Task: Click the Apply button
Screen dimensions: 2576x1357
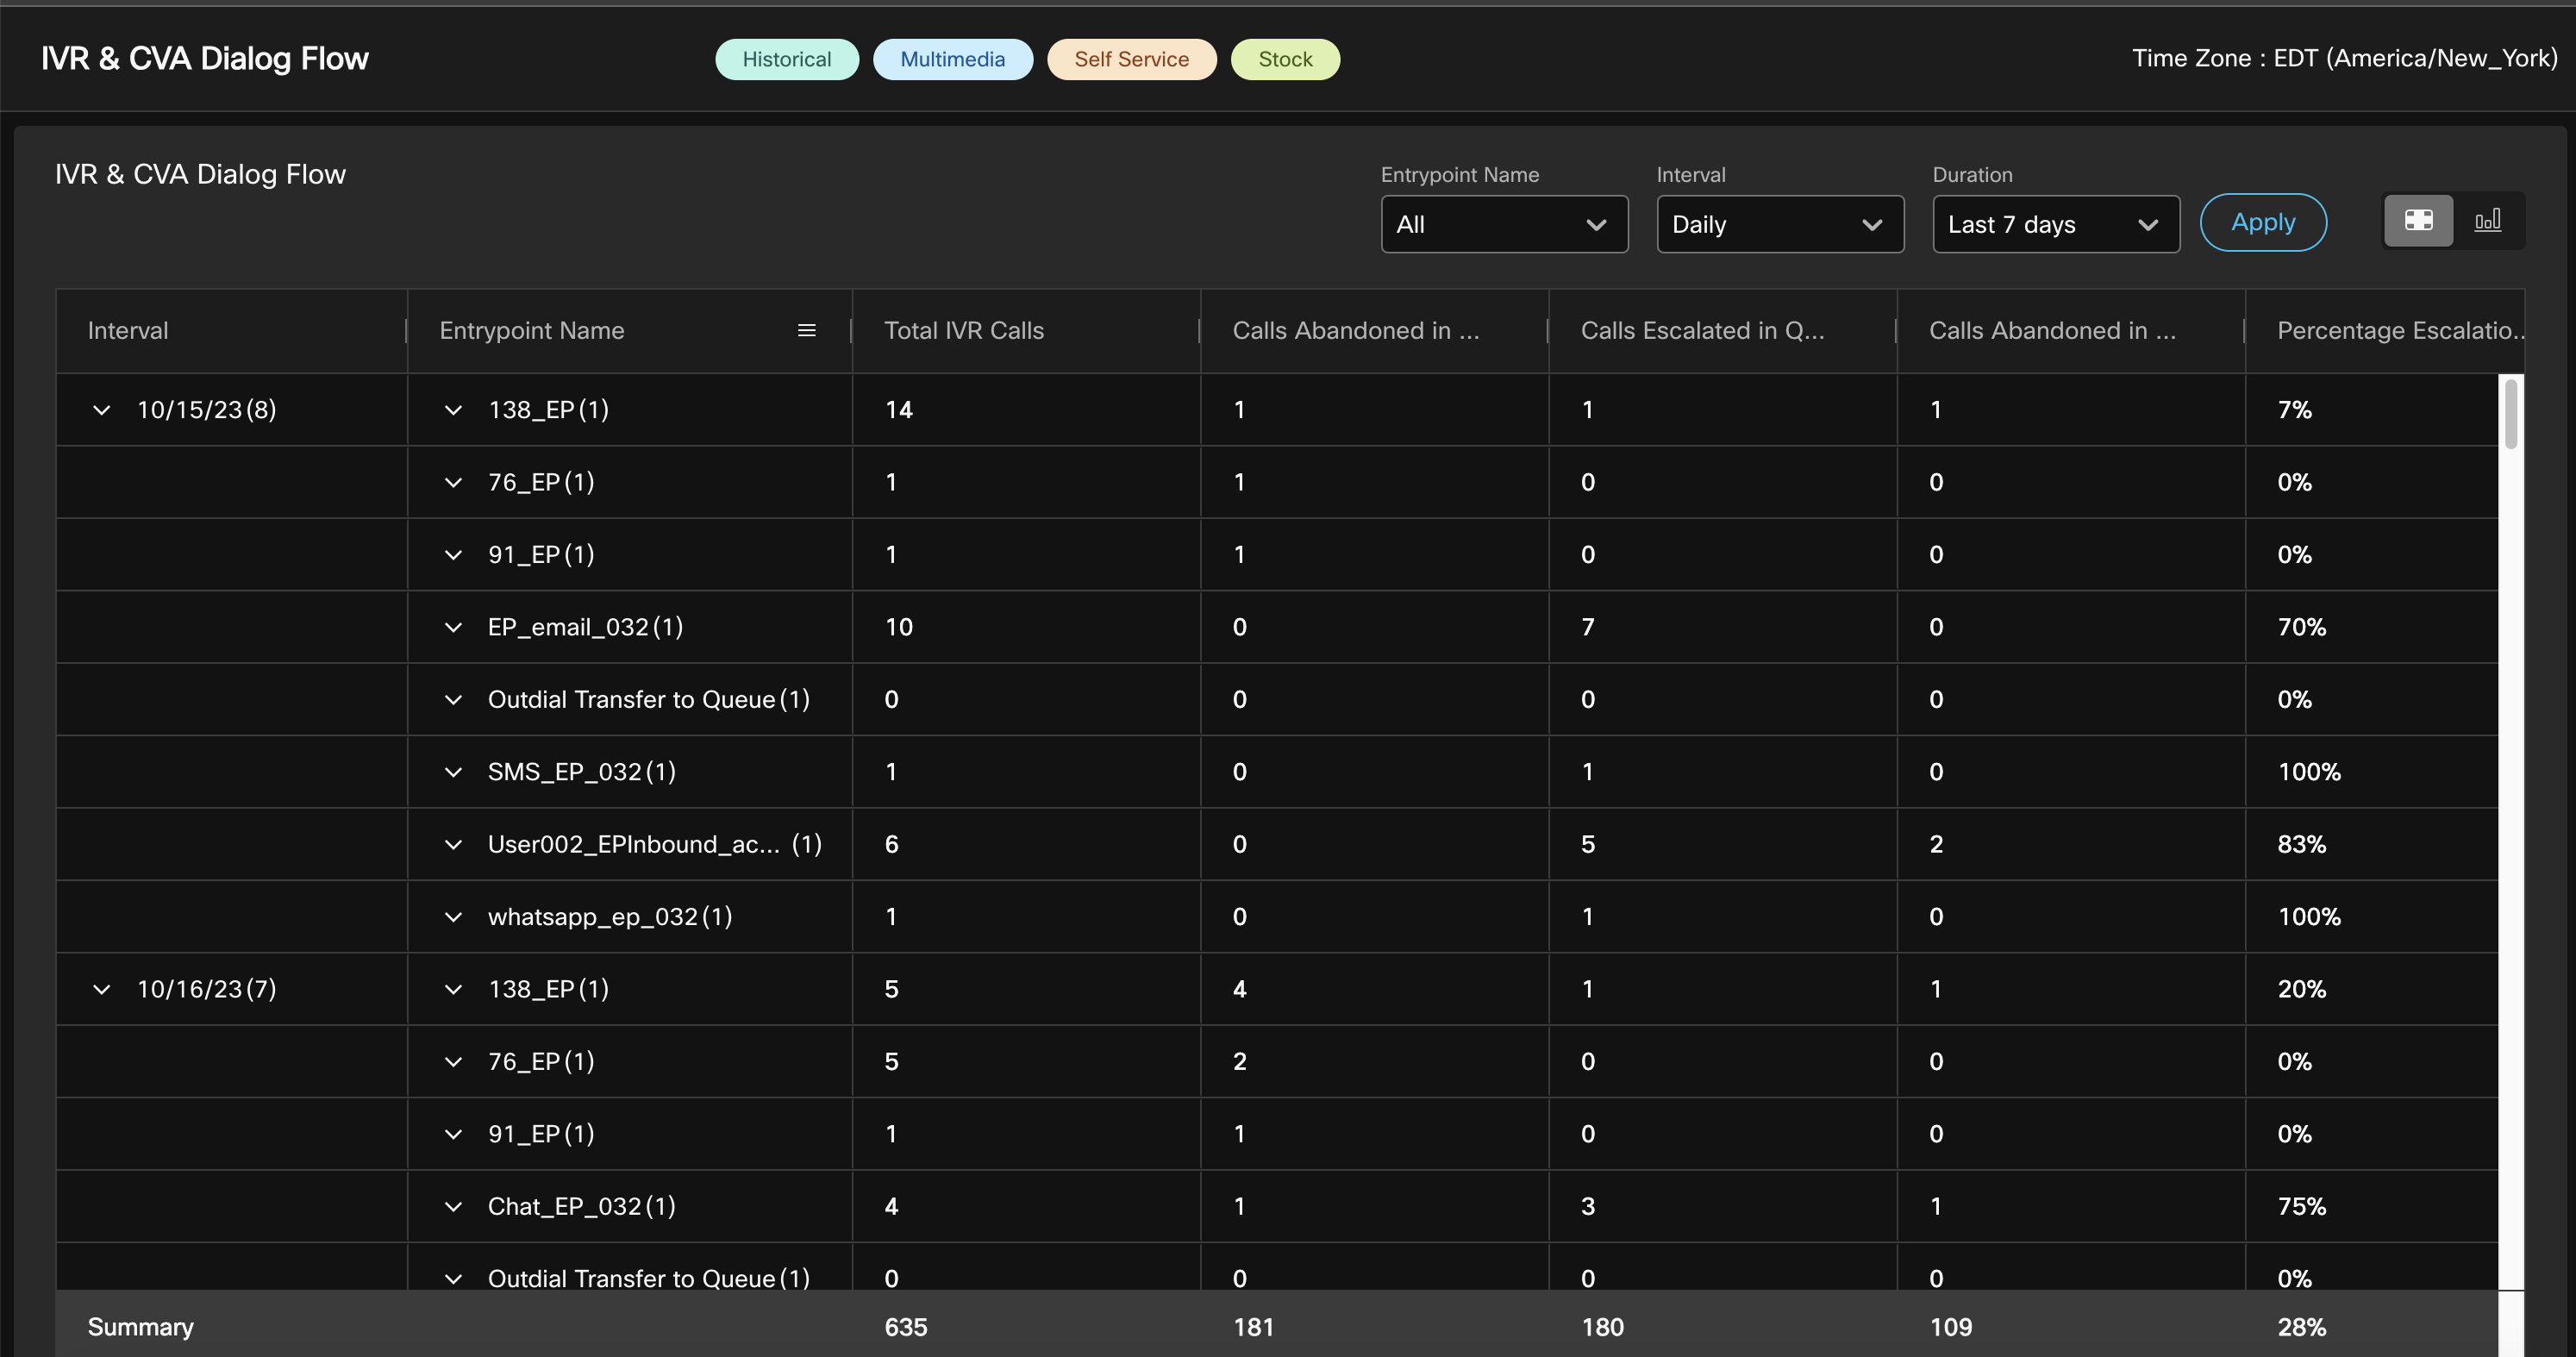Action: point(2262,222)
